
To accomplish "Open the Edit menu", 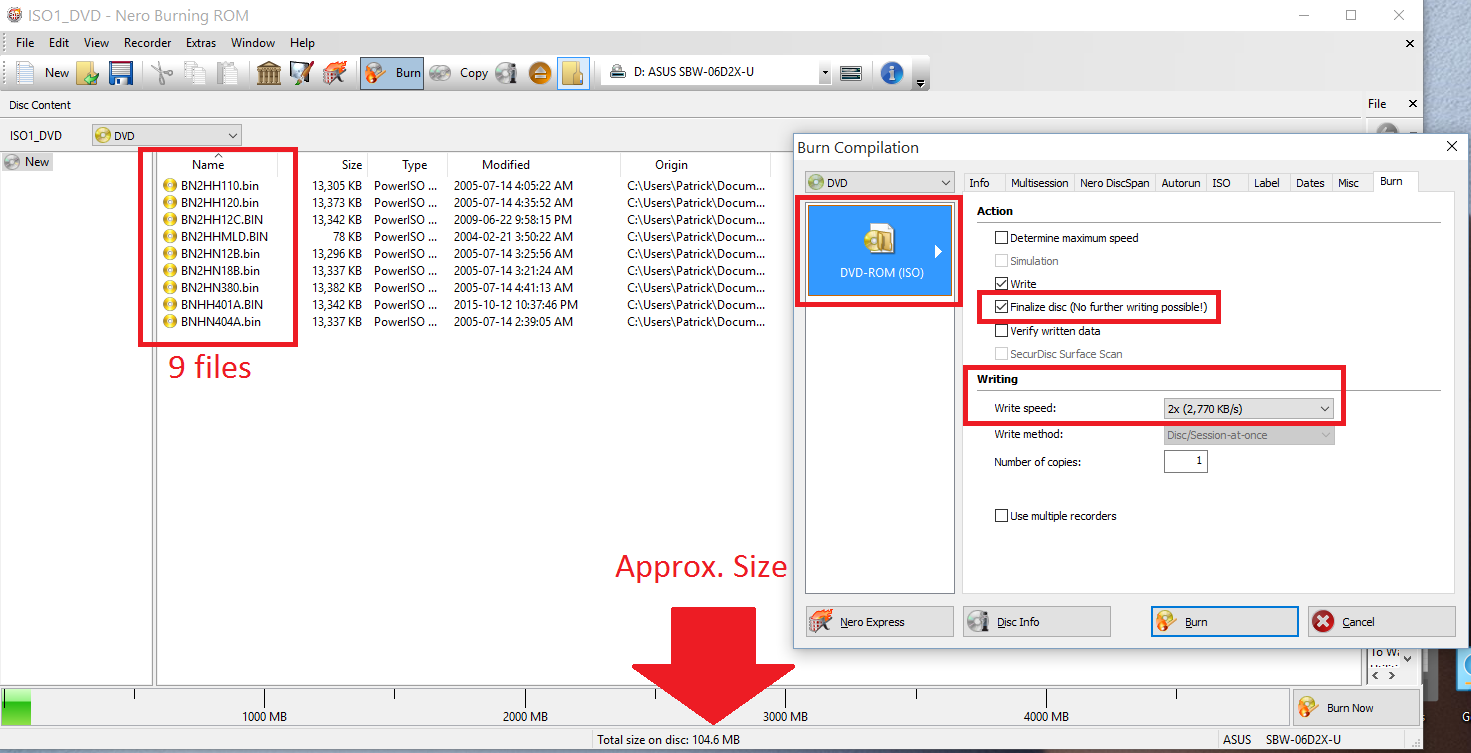I will 59,43.
